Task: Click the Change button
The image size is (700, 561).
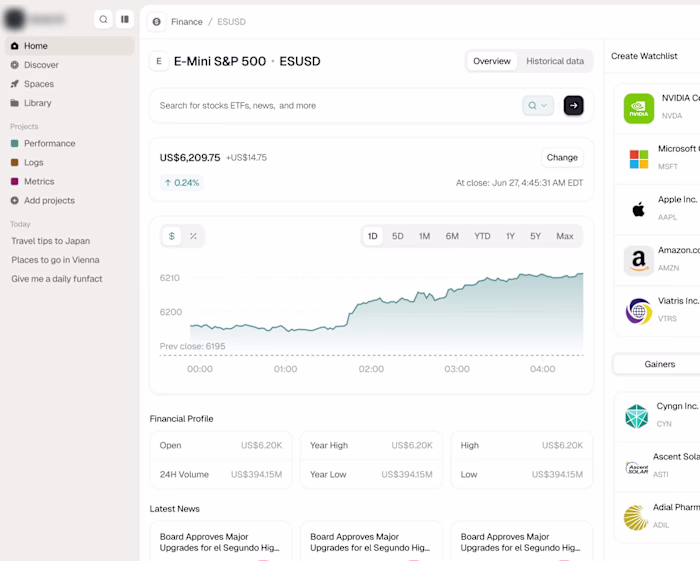Action: click(x=562, y=158)
